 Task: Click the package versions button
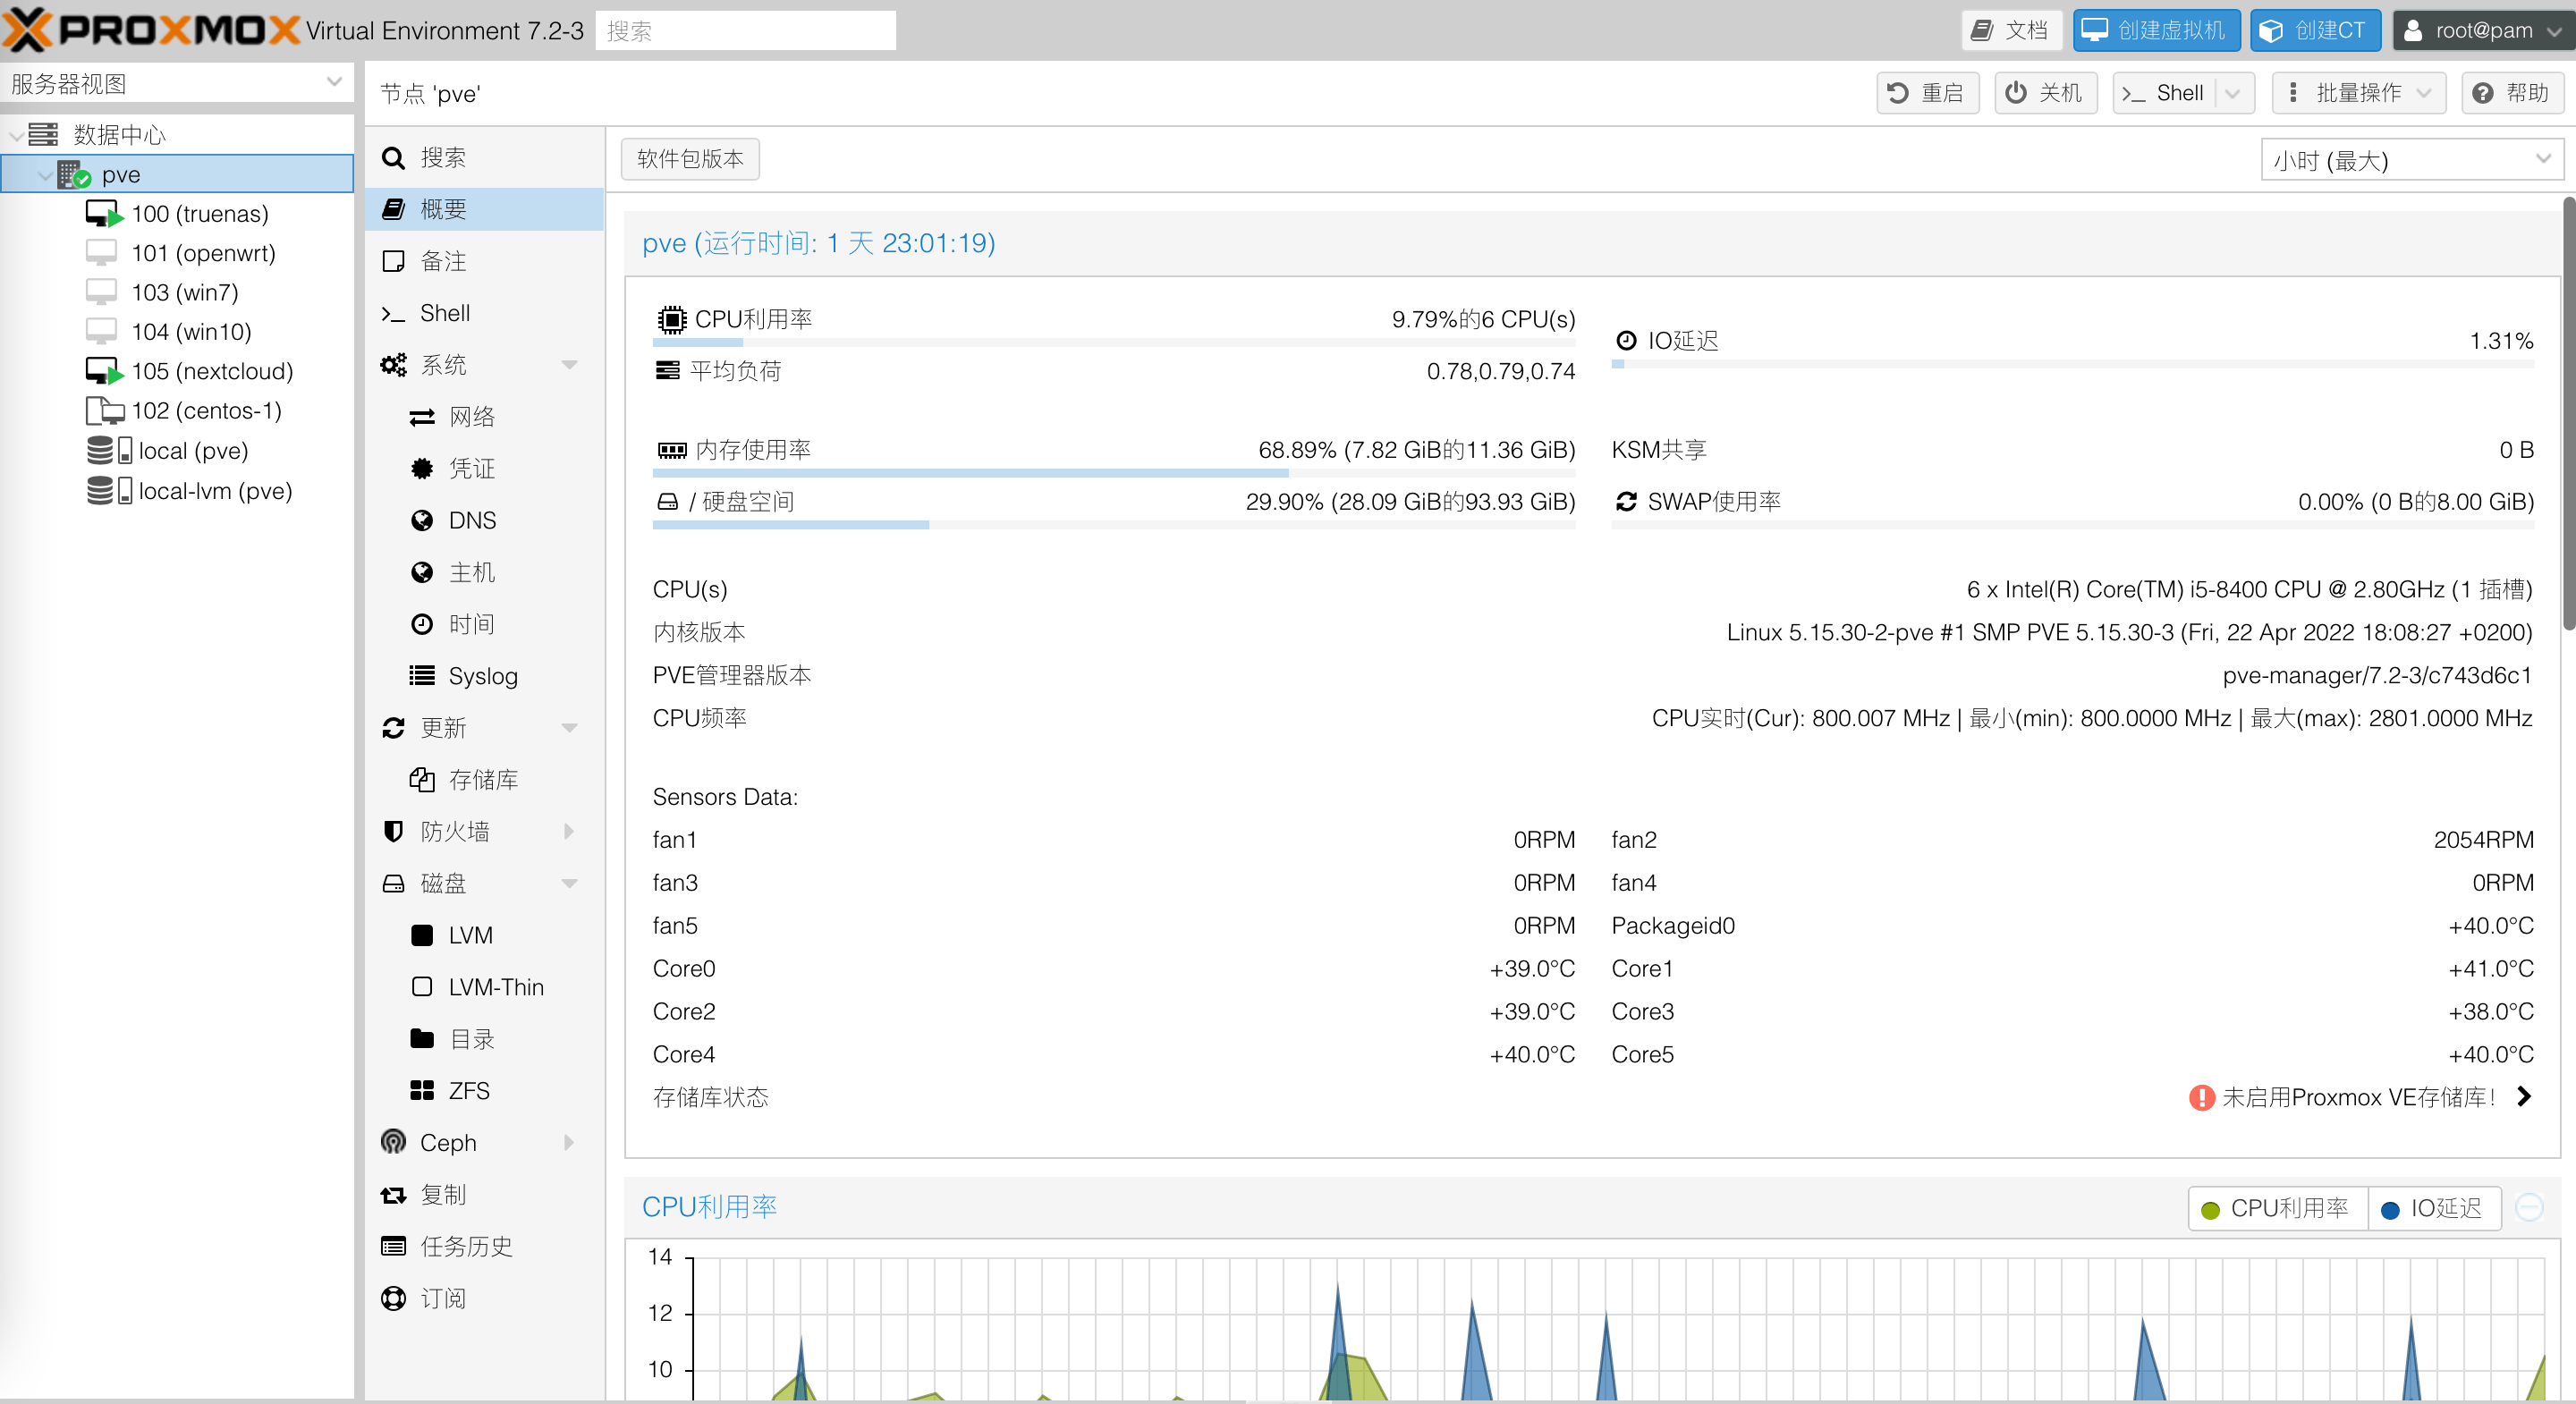click(x=689, y=159)
